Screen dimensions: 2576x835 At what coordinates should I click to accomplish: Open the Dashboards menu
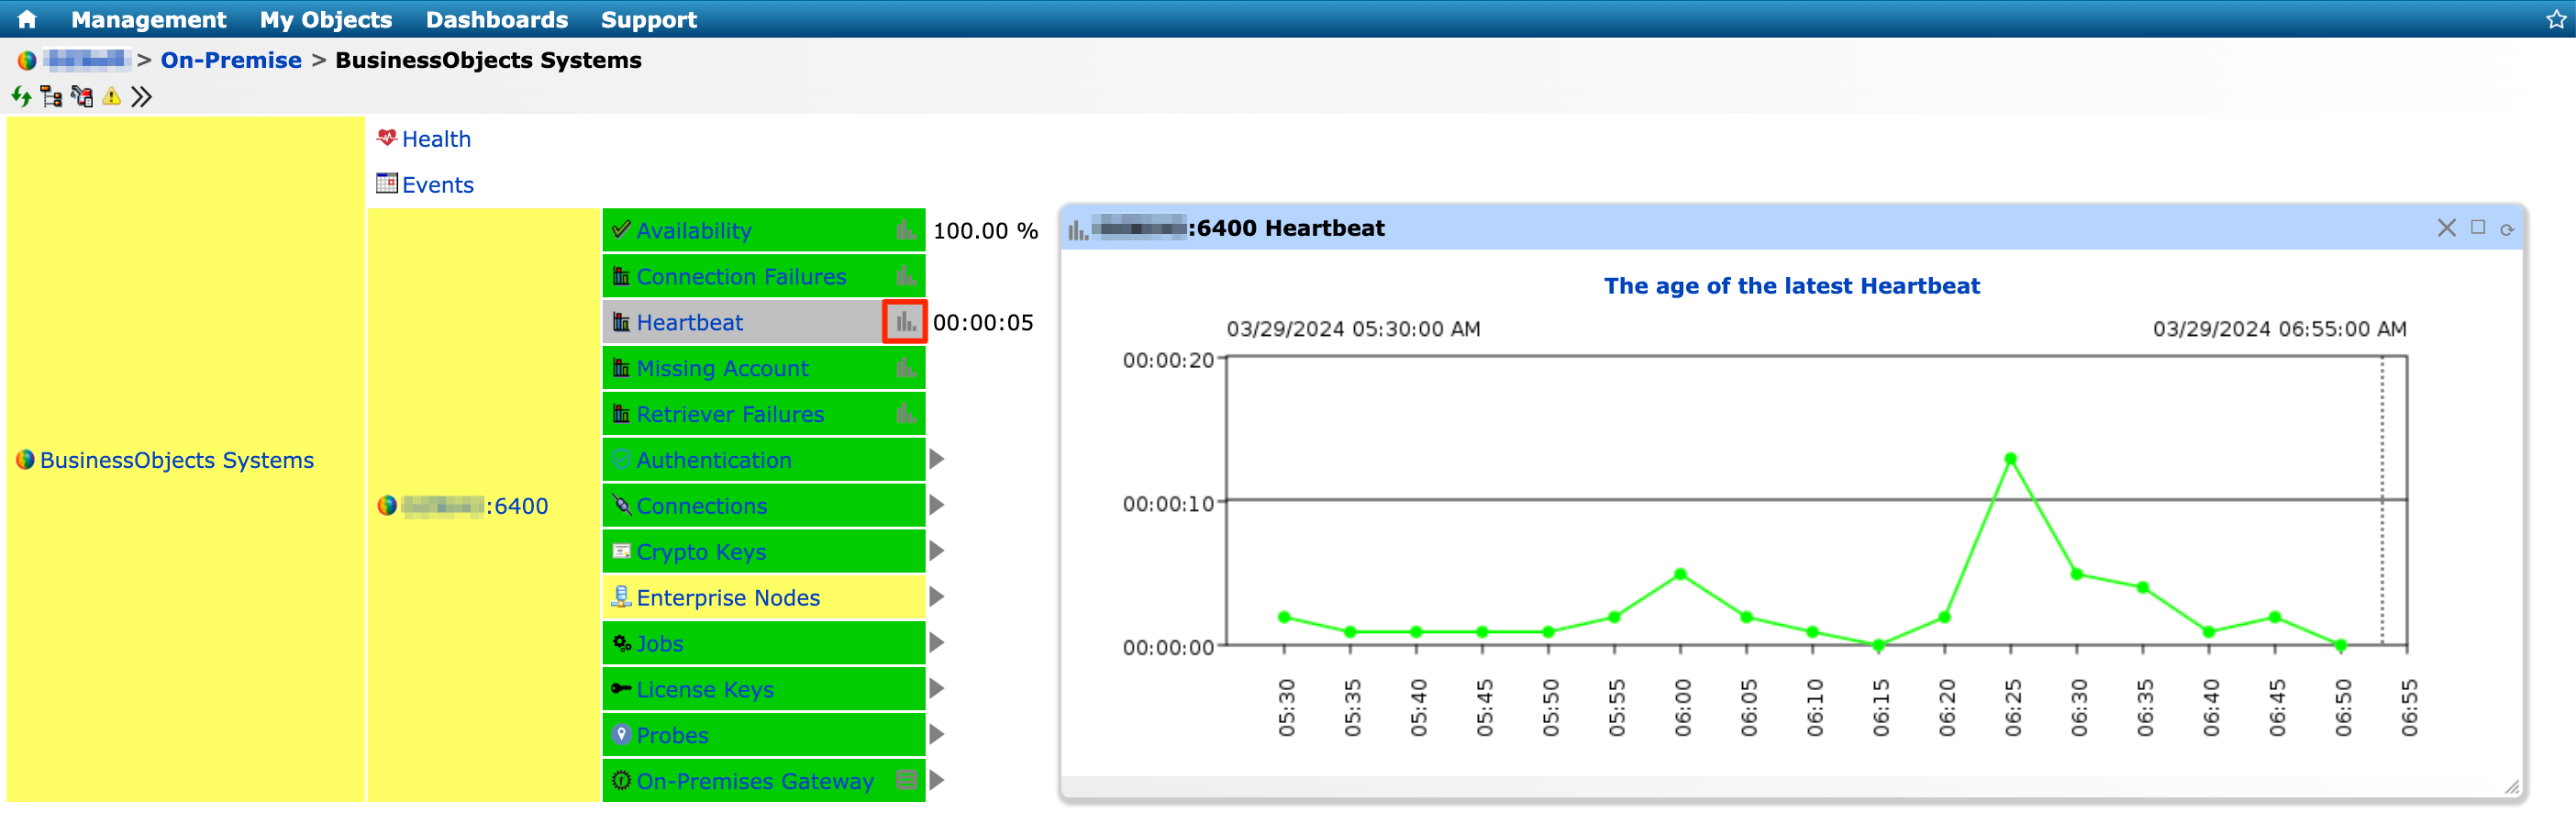[x=496, y=19]
